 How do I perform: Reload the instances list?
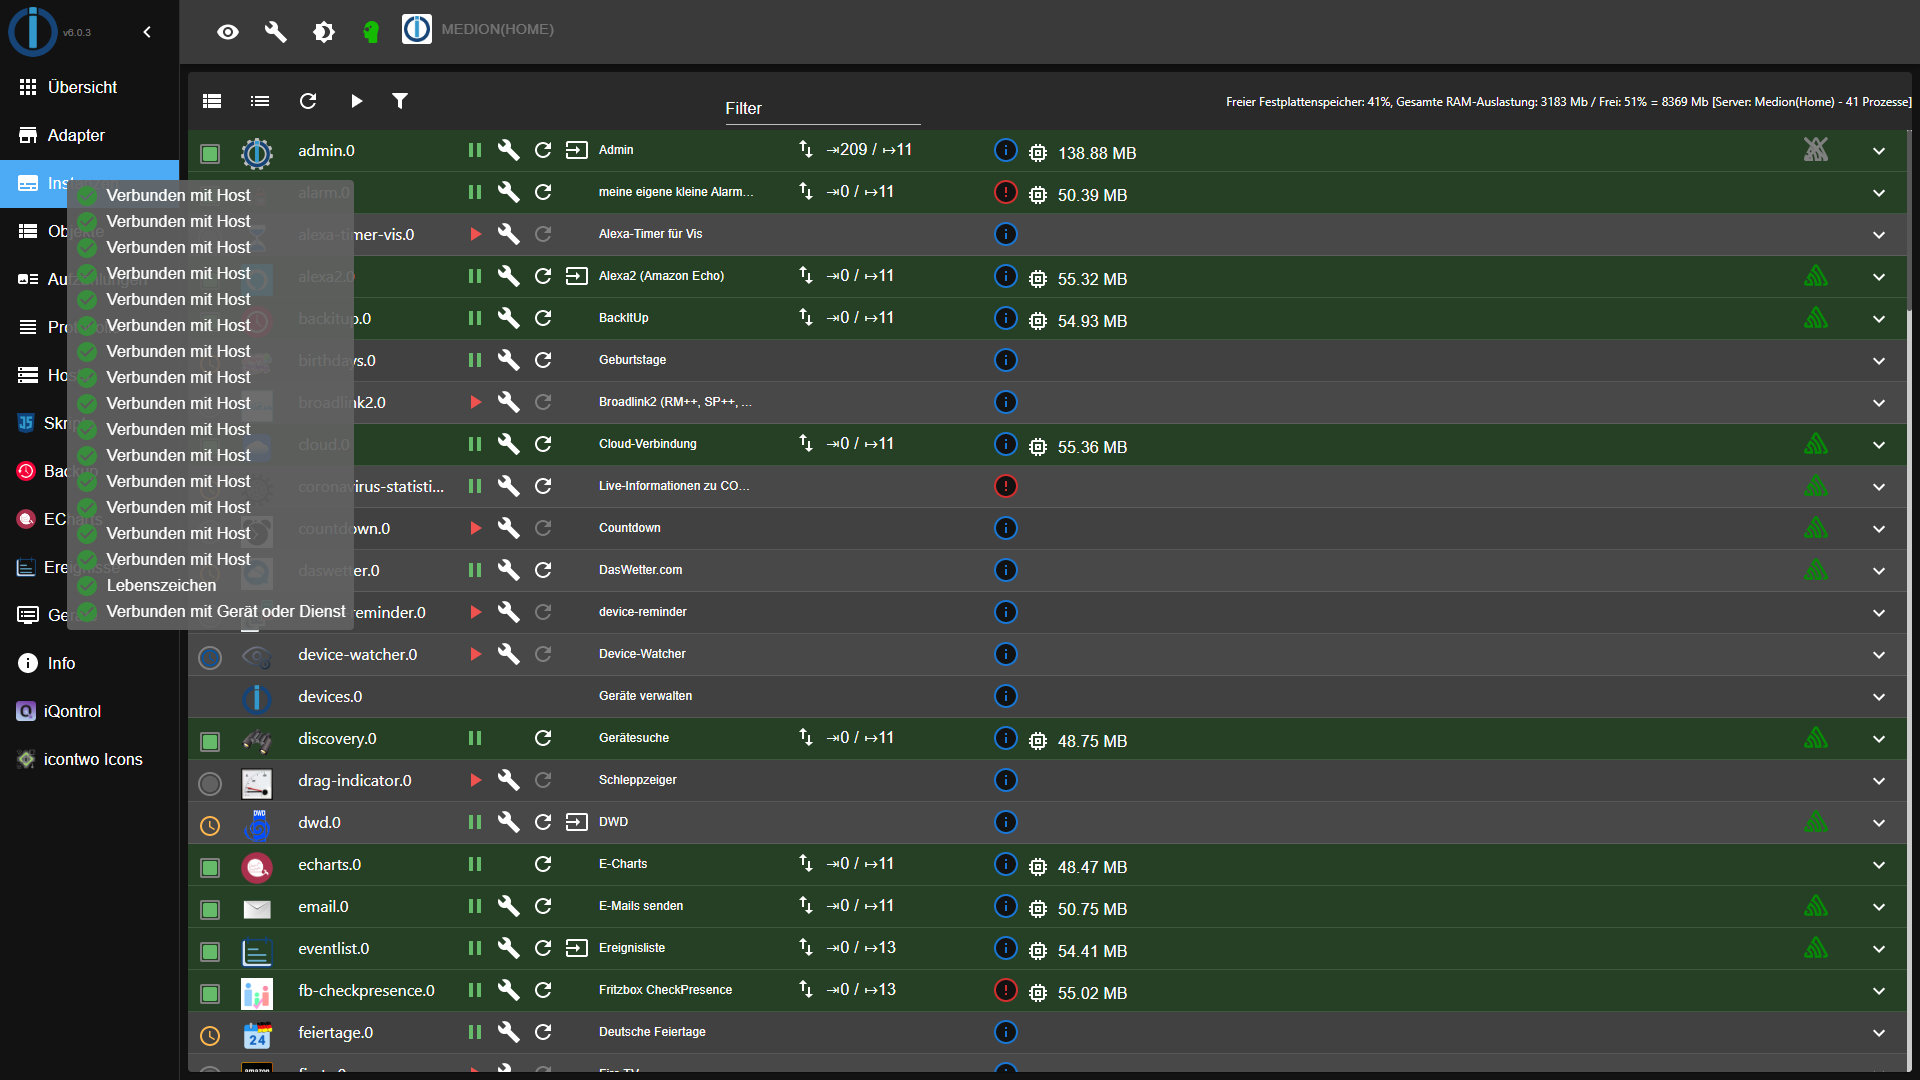coord(308,101)
